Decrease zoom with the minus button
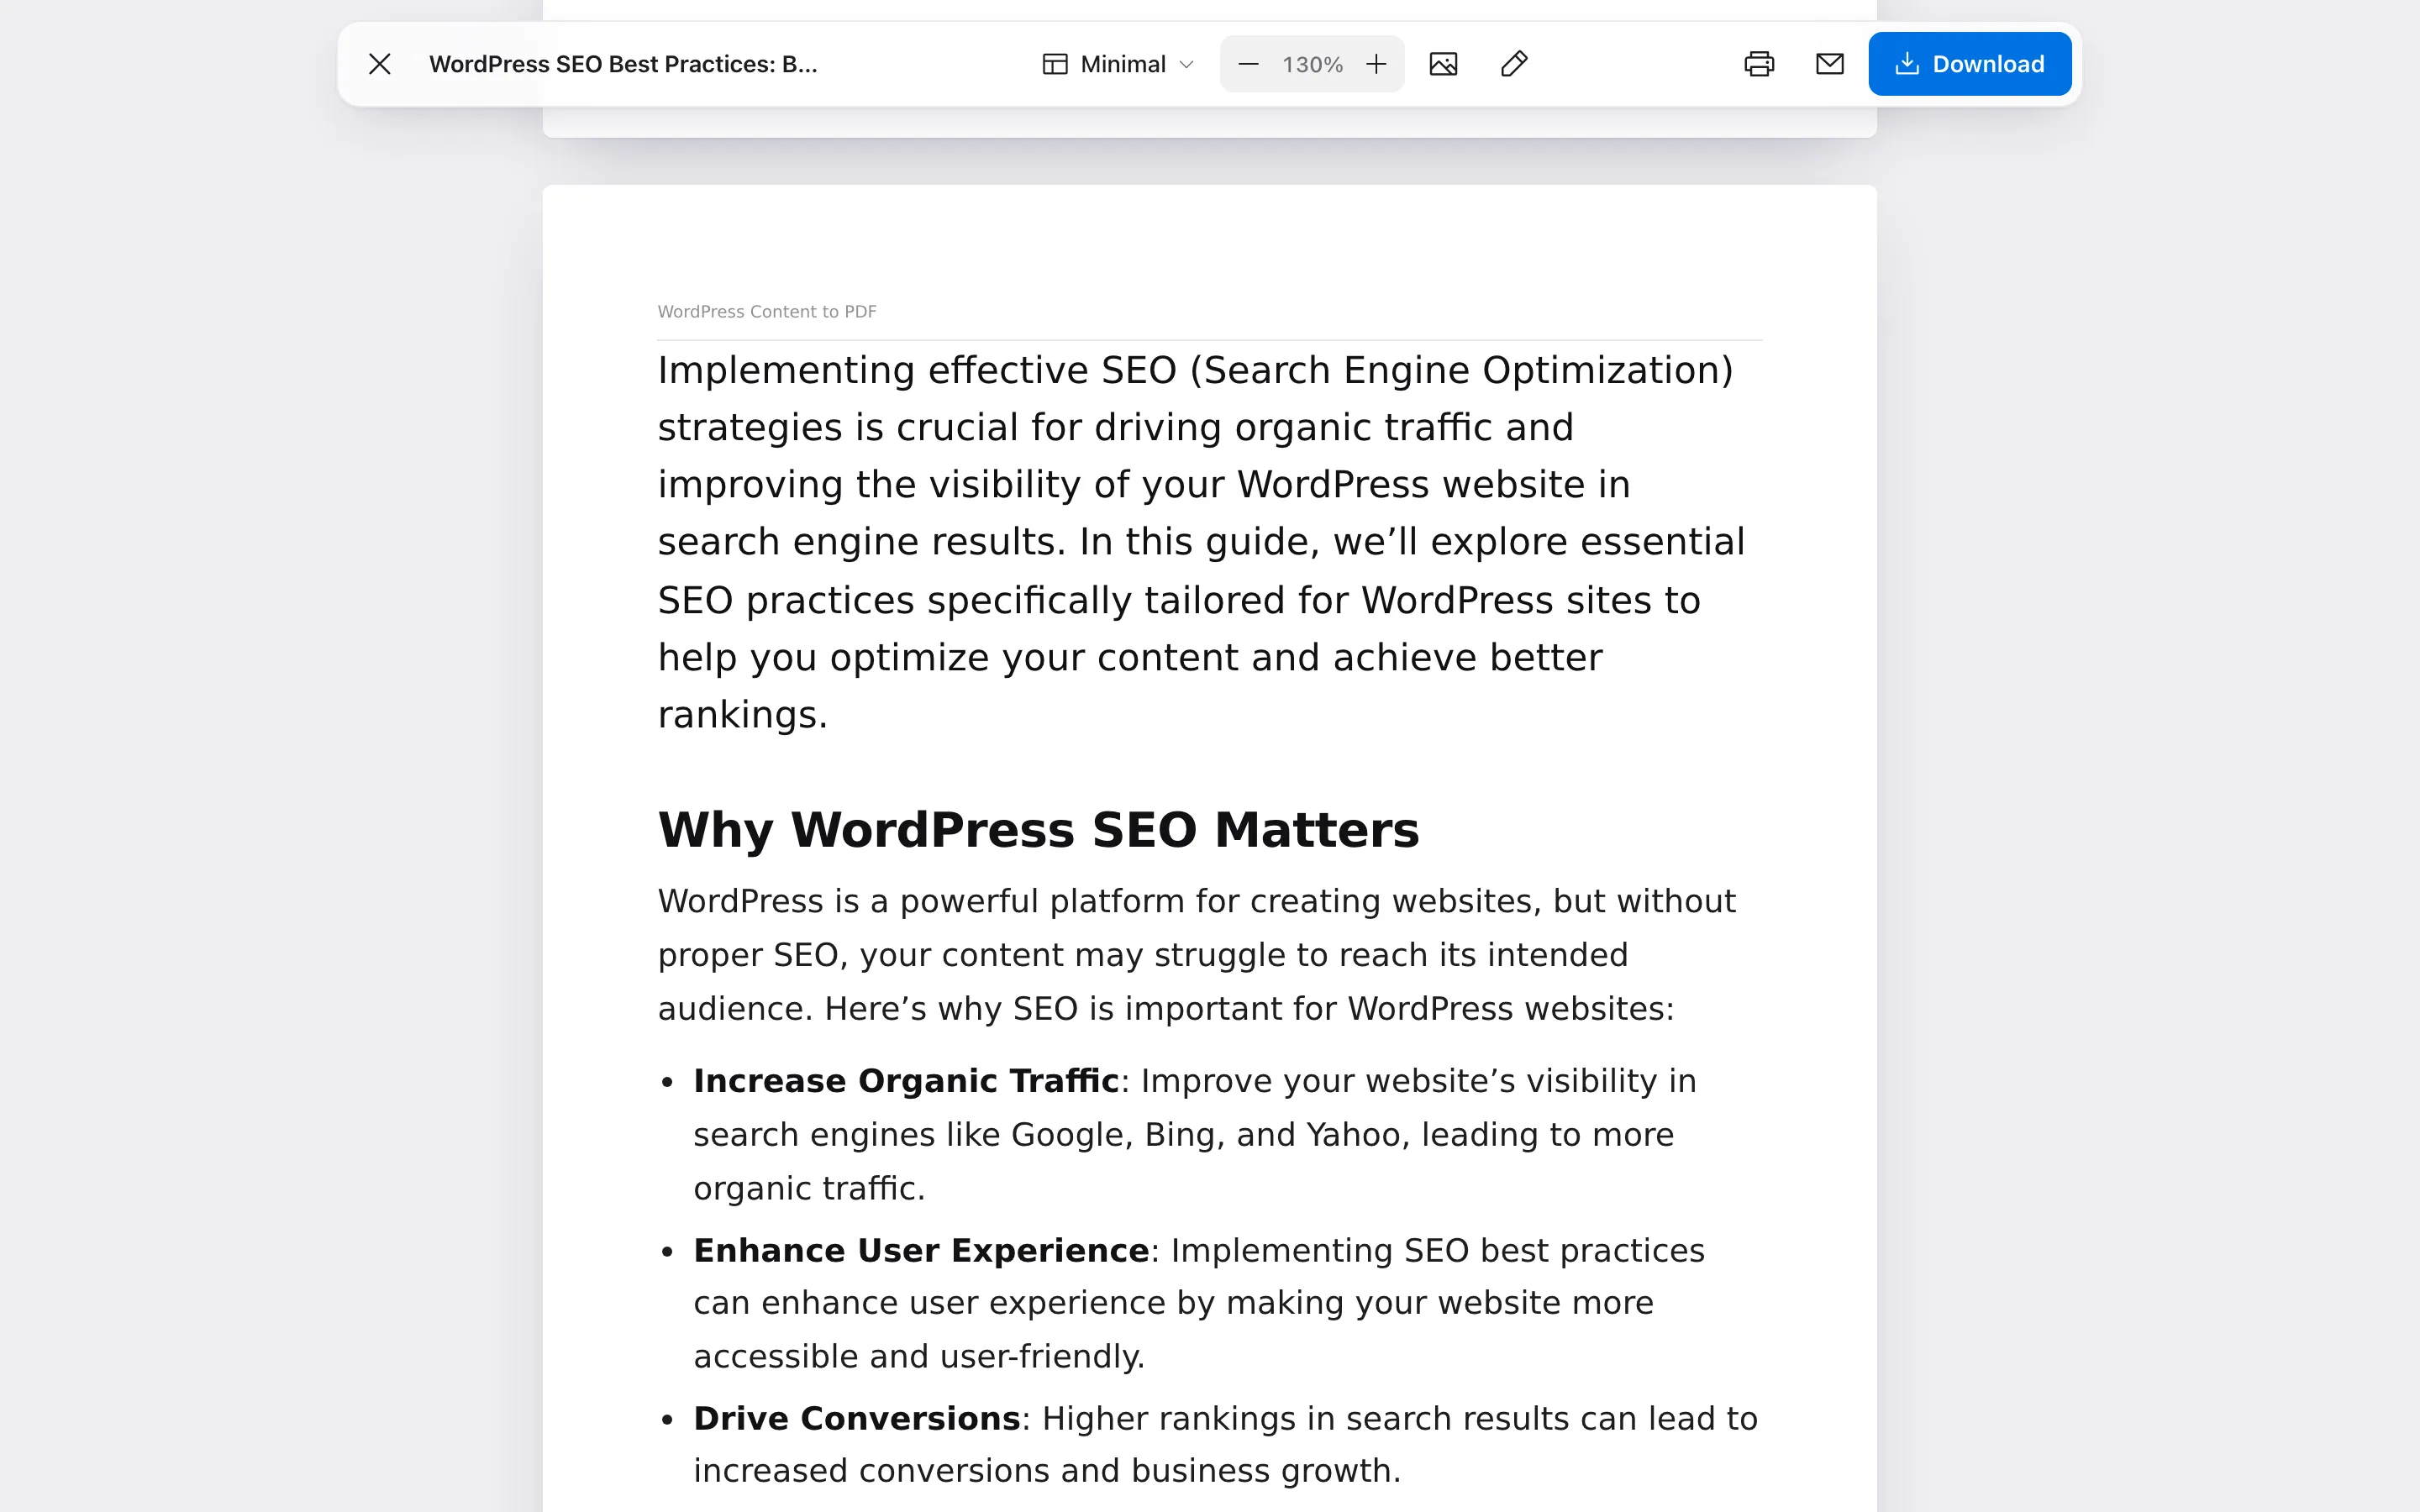 point(1248,64)
